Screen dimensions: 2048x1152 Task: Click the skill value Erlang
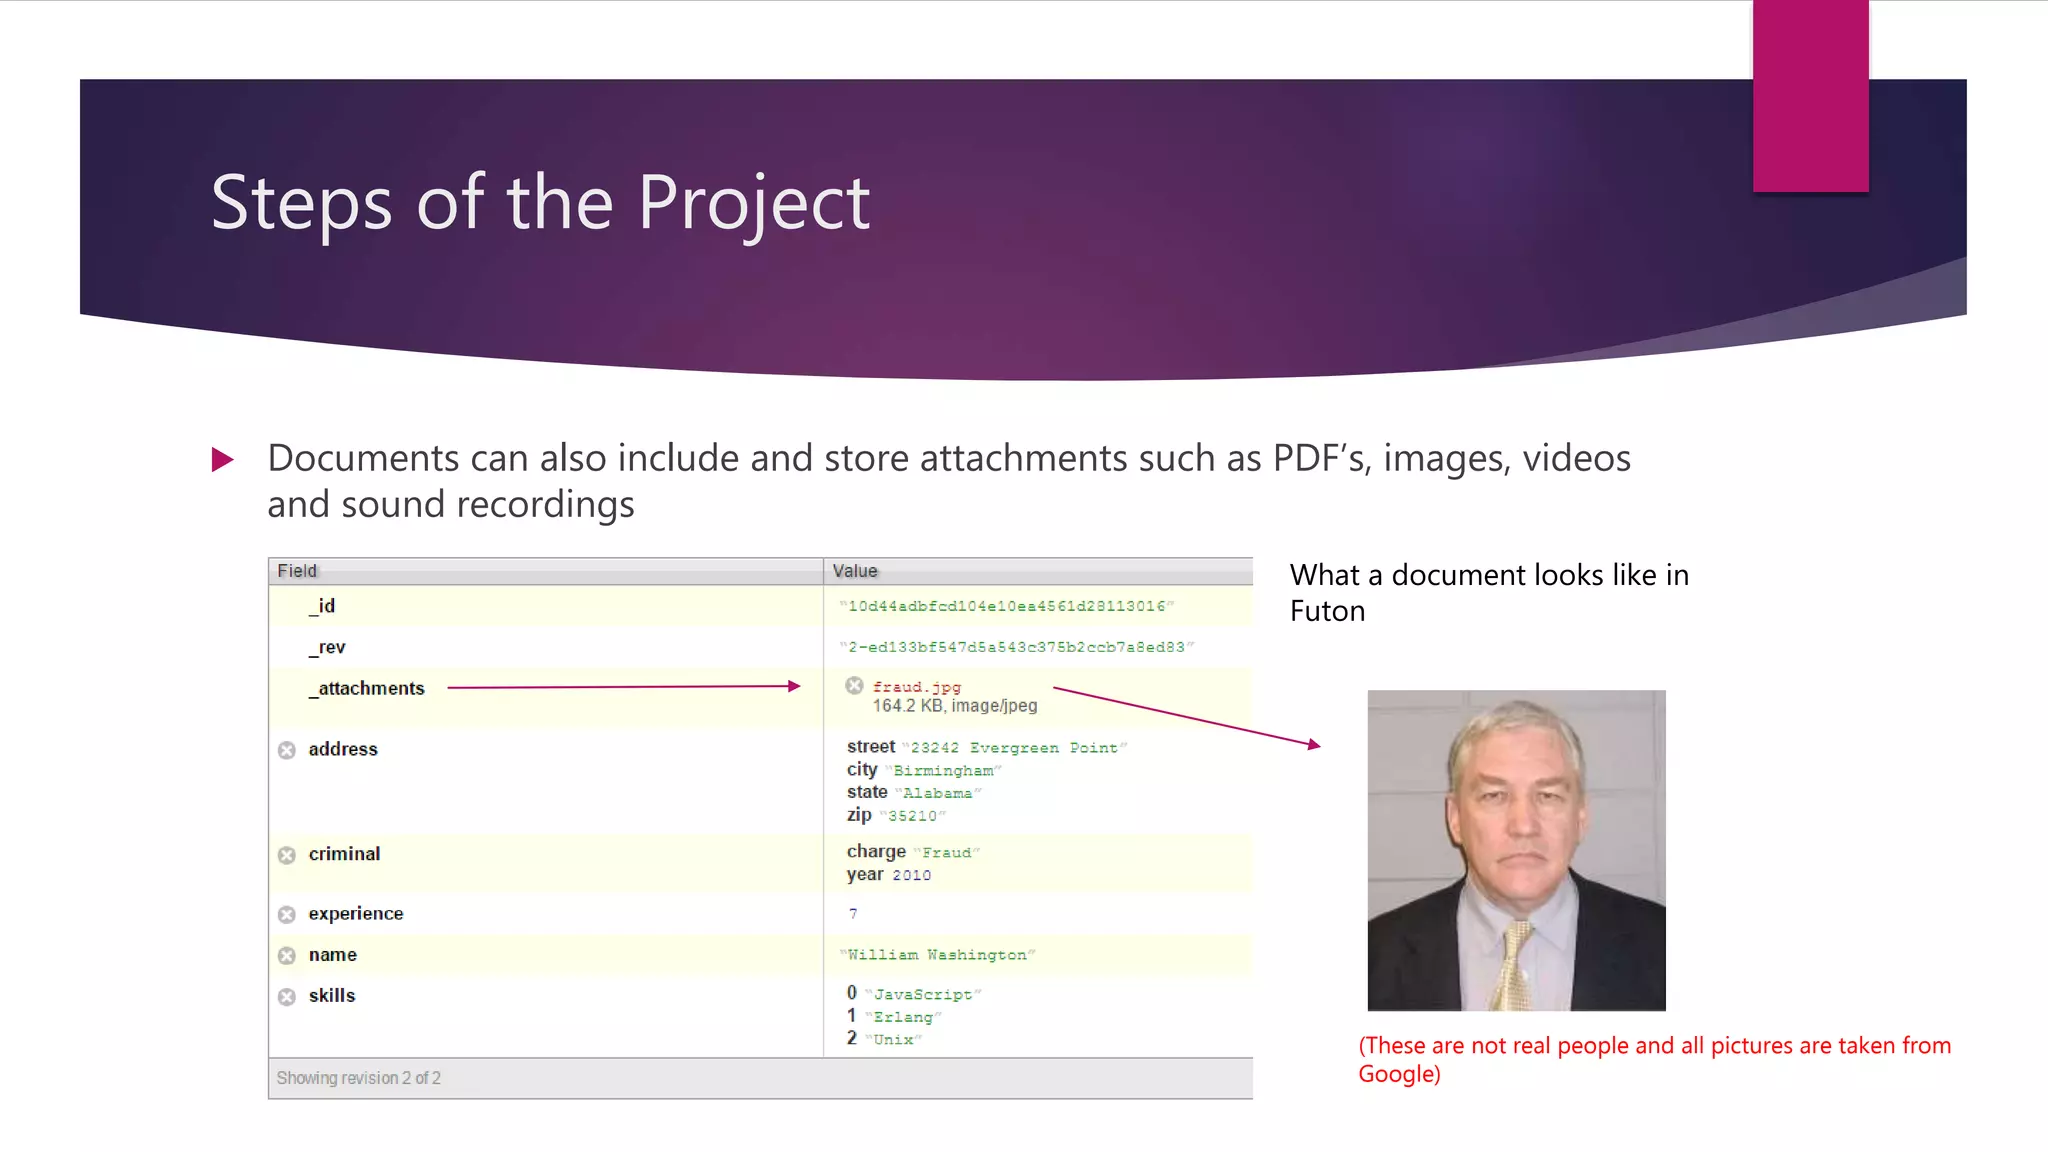coord(903,1017)
